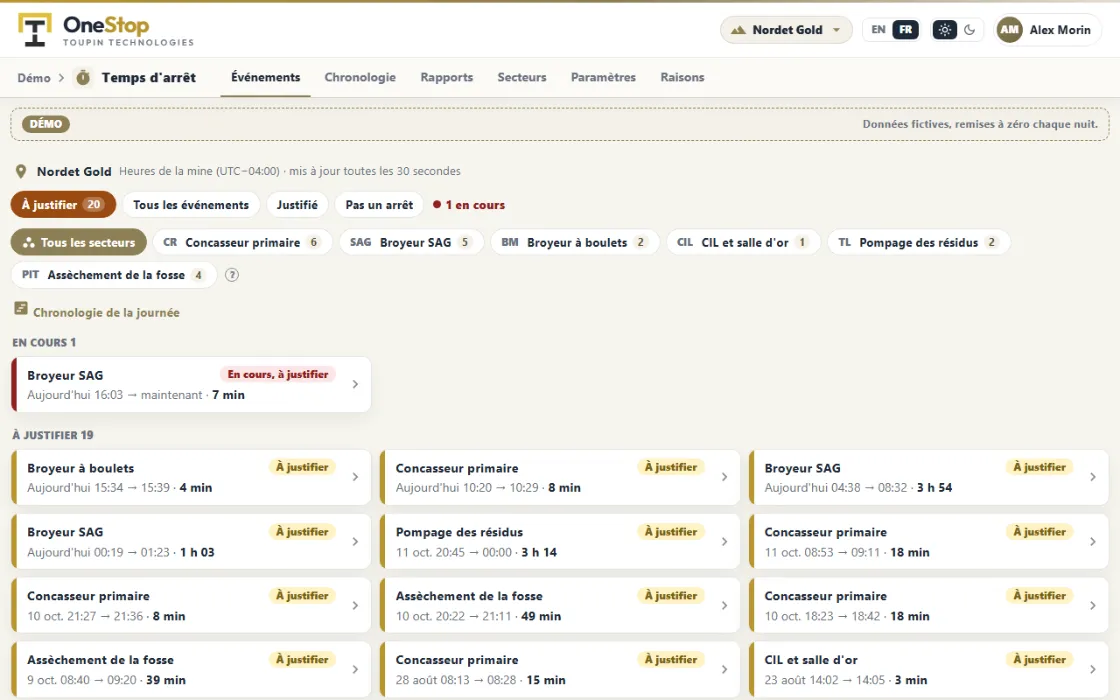Filter by Concasseur primaire sector

click(242, 243)
